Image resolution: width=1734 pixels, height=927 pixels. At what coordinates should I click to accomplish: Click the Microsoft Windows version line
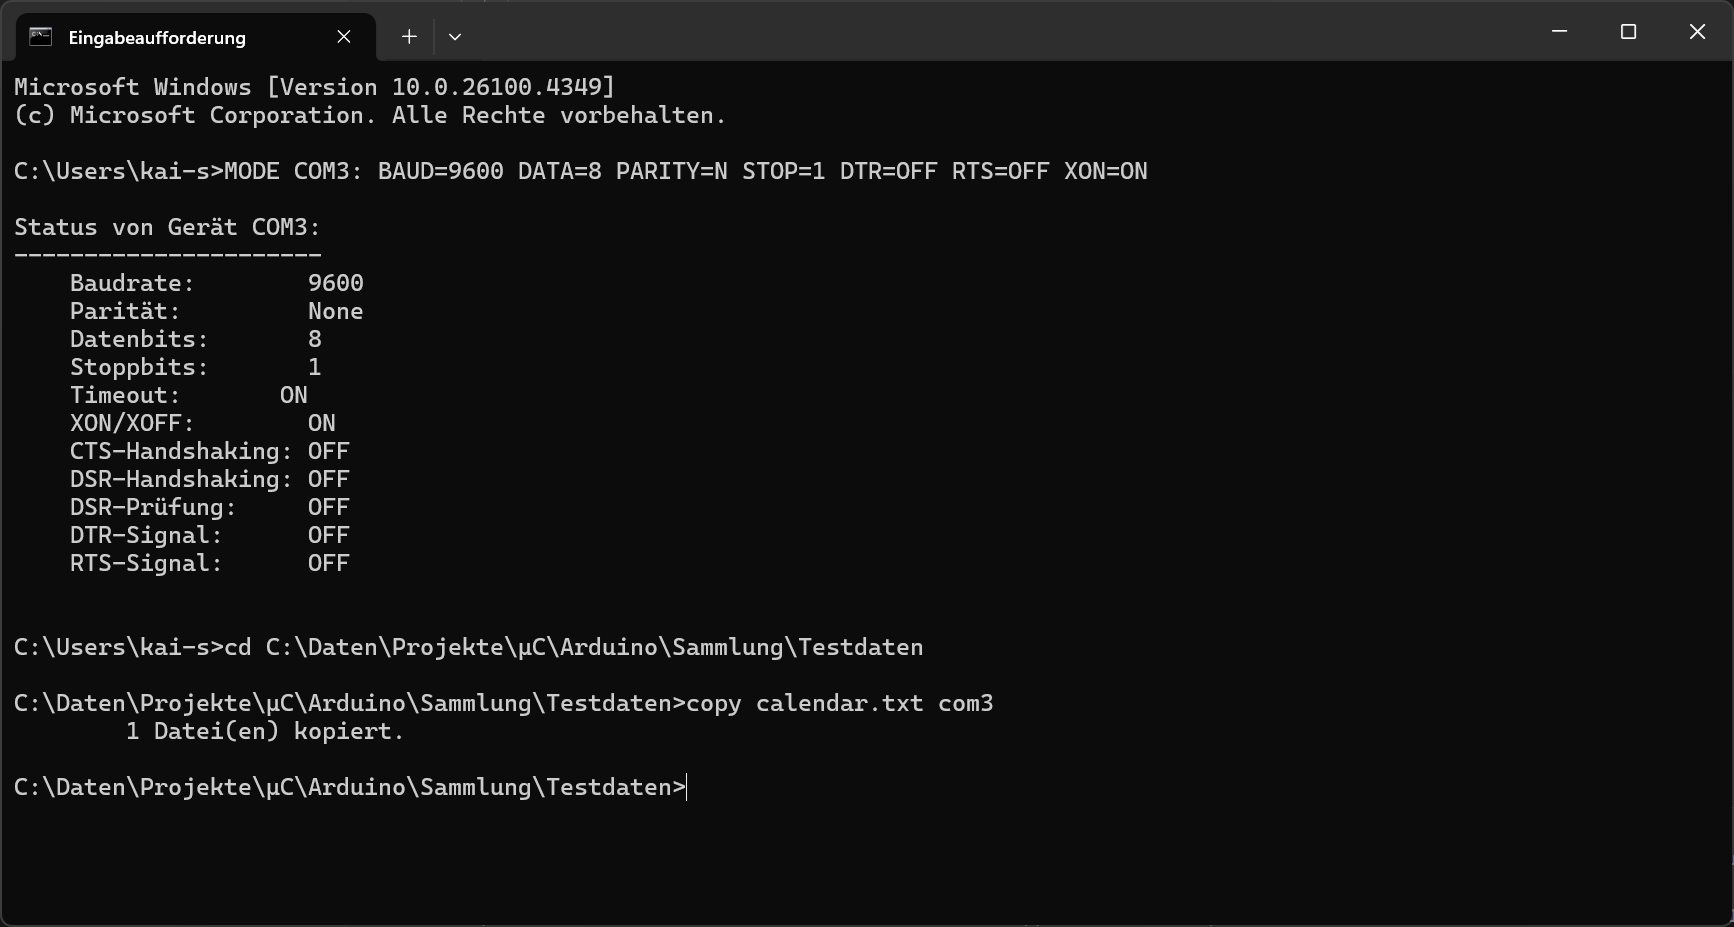[x=315, y=87]
